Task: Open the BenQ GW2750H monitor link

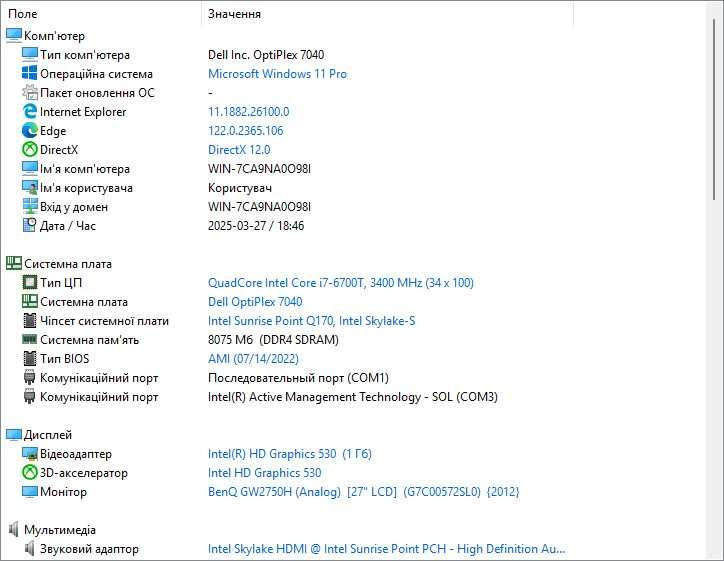Action: tap(364, 491)
